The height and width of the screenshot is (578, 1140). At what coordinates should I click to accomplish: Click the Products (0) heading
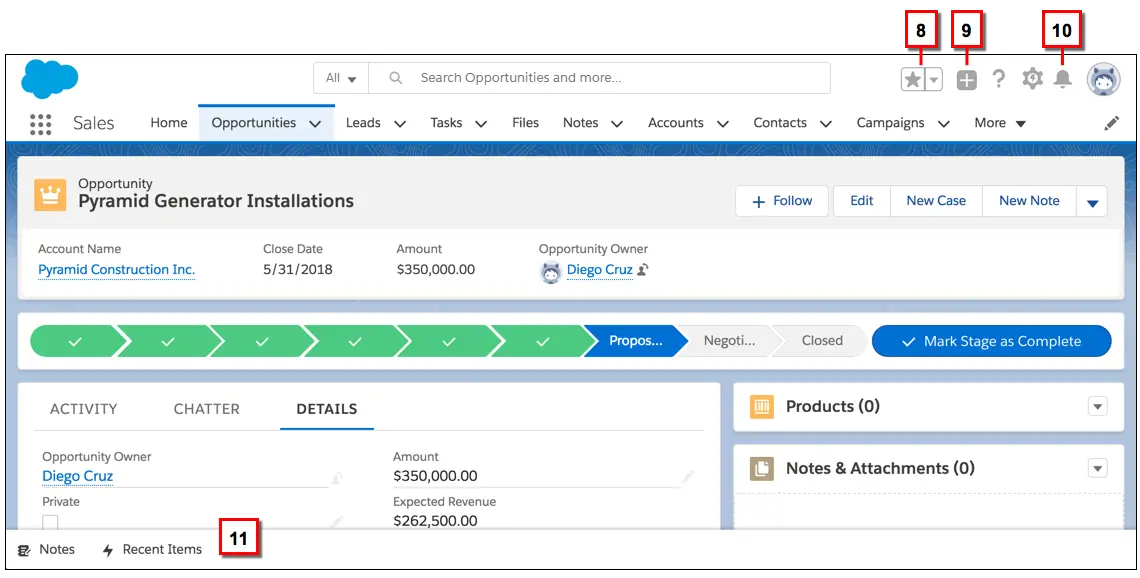point(832,406)
